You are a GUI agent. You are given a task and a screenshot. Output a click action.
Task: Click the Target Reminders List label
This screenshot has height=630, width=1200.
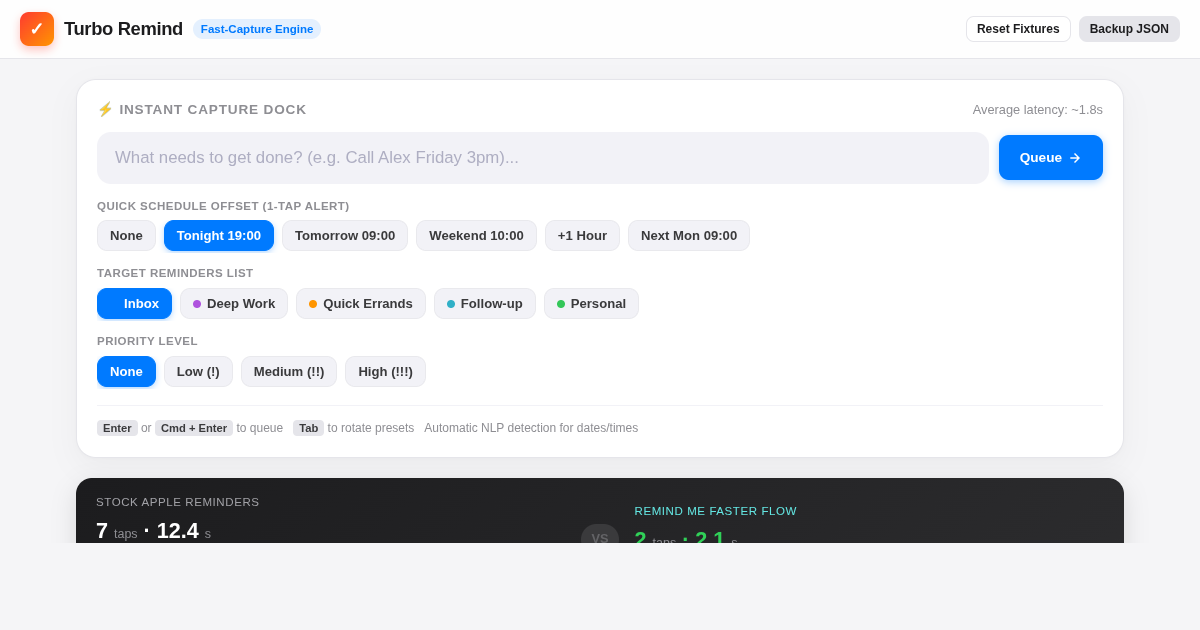[x=175, y=273]
